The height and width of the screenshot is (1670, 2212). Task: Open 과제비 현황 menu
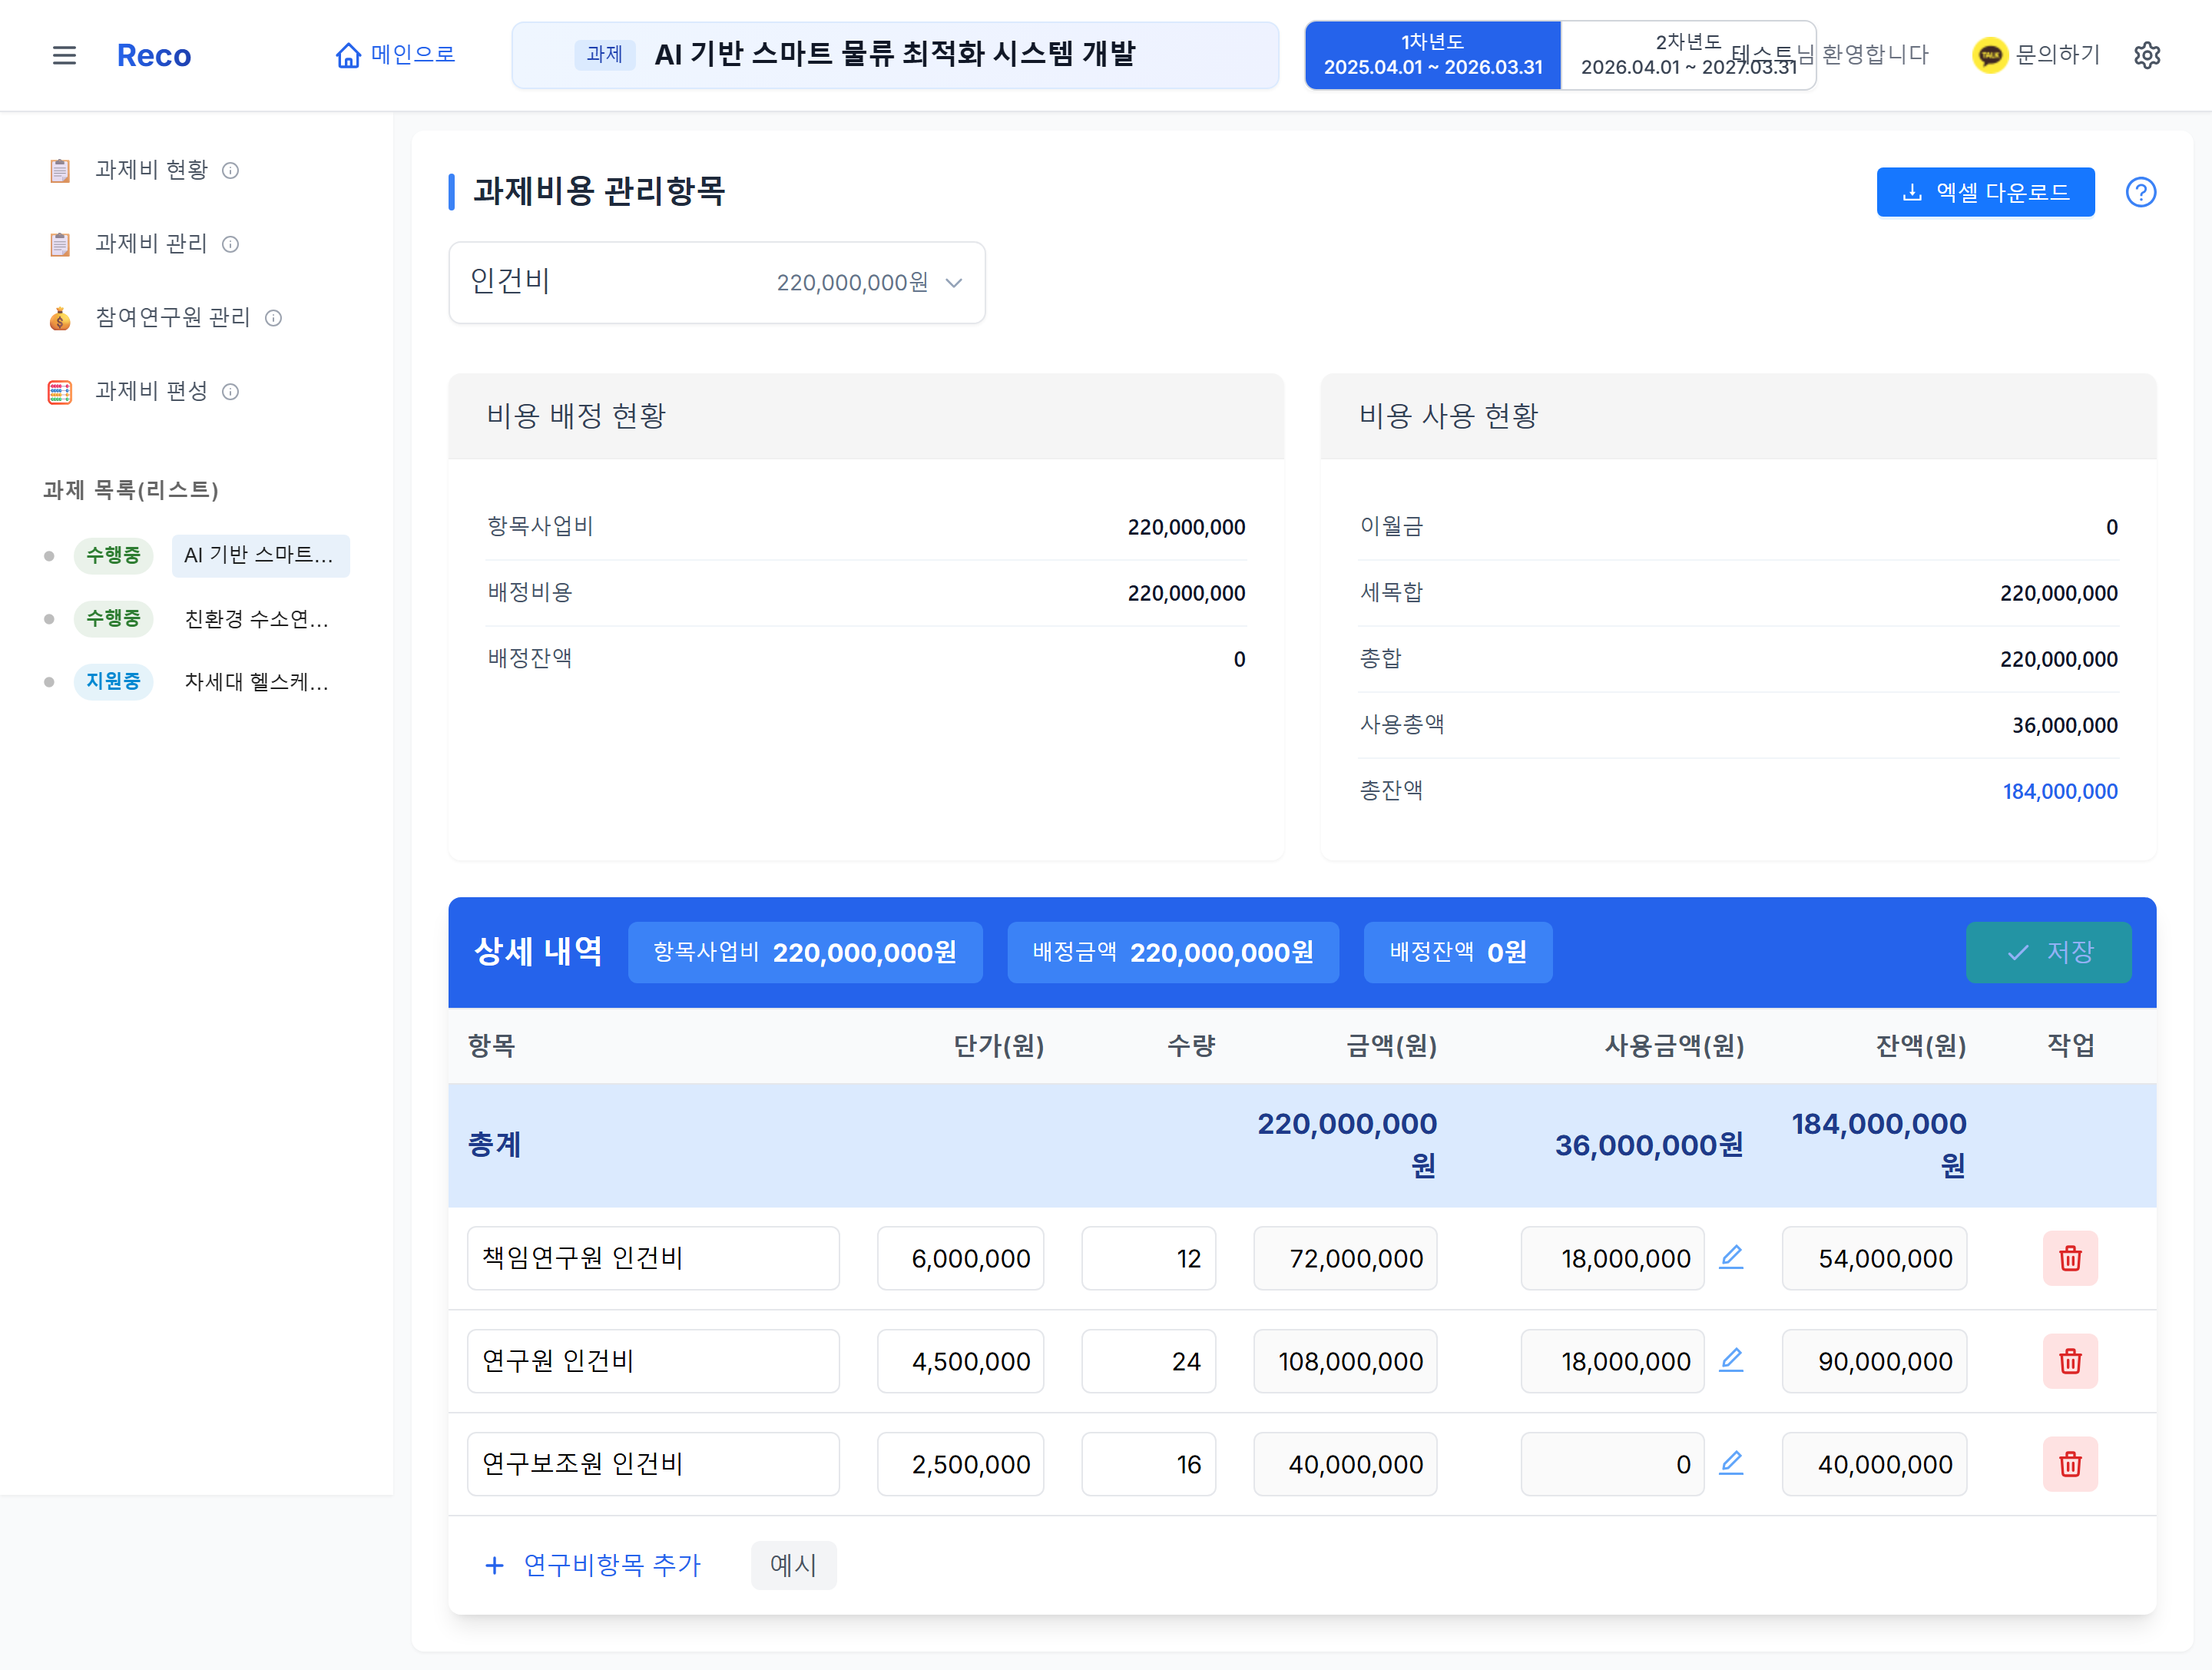point(151,170)
